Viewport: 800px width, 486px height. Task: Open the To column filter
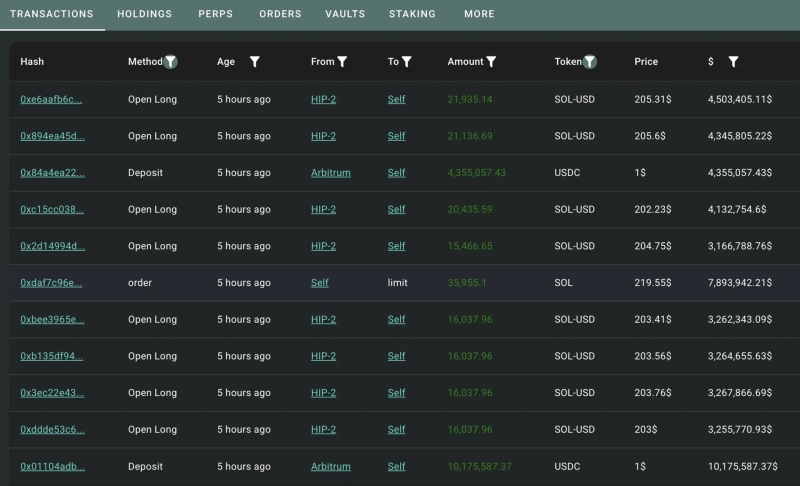[407, 62]
